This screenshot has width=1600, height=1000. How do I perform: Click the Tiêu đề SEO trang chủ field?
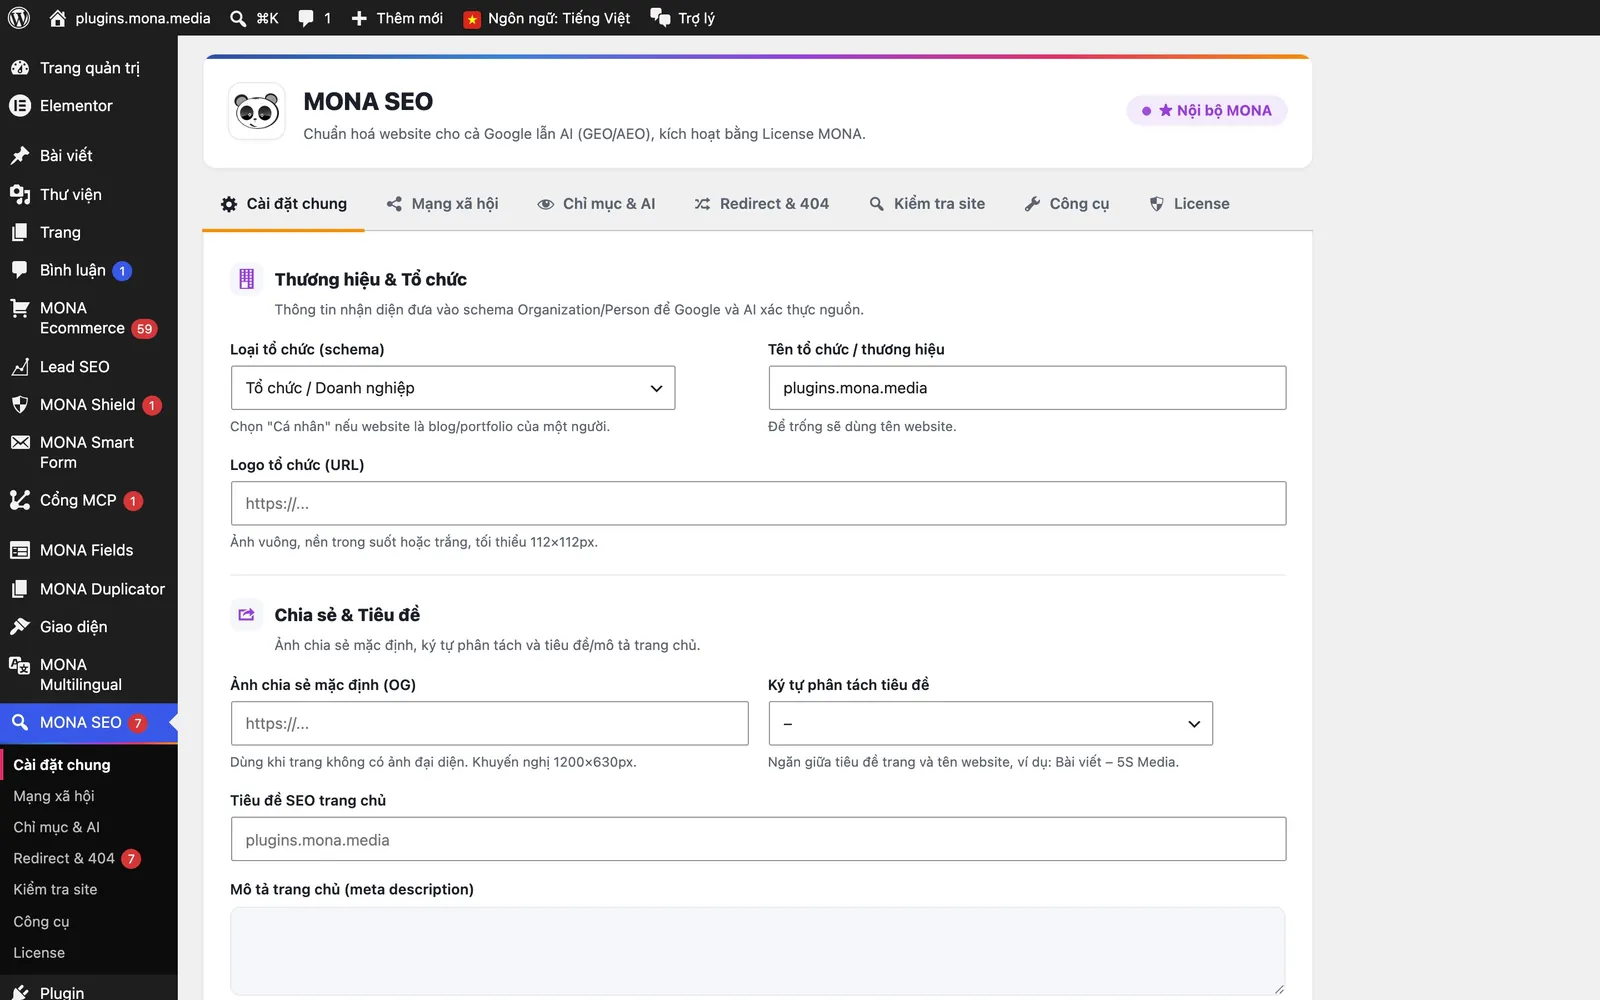pos(758,840)
